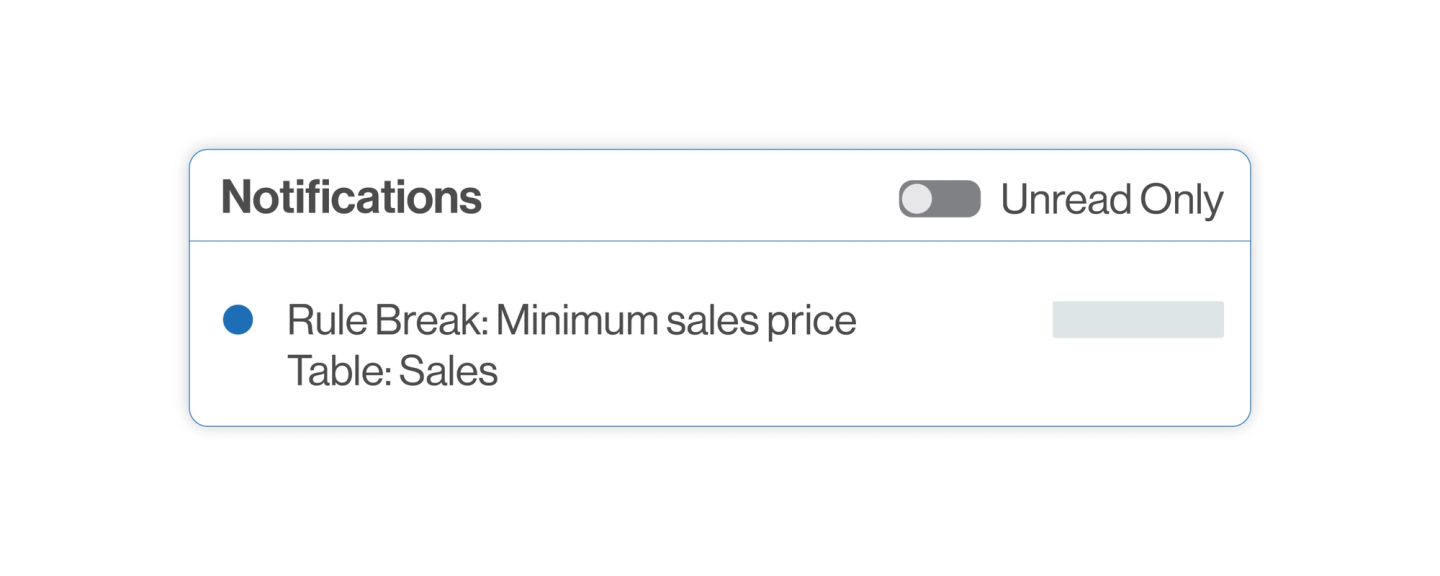1440x576 pixels.
Task: Click the Unread Only label text
Action: [x=1111, y=200]
